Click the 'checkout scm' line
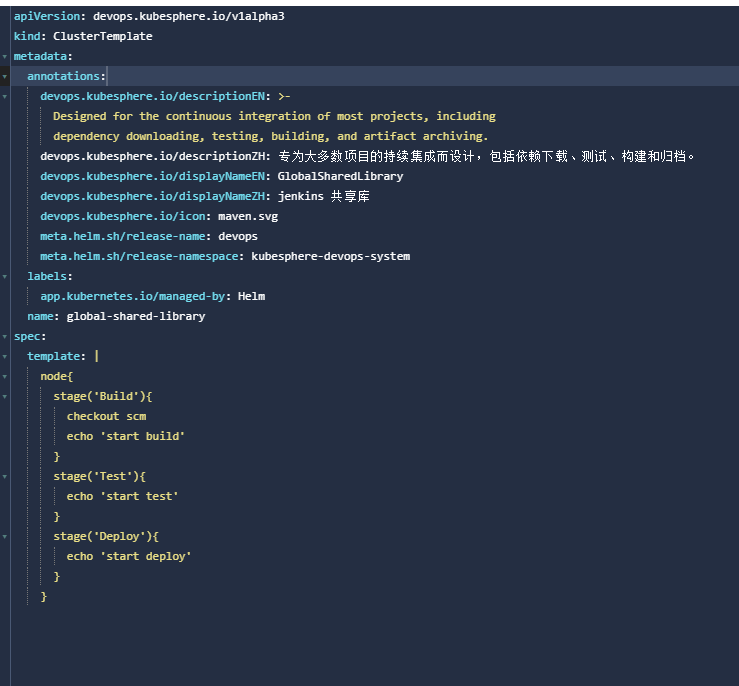The image size is (739, 686). coord(107,416)
